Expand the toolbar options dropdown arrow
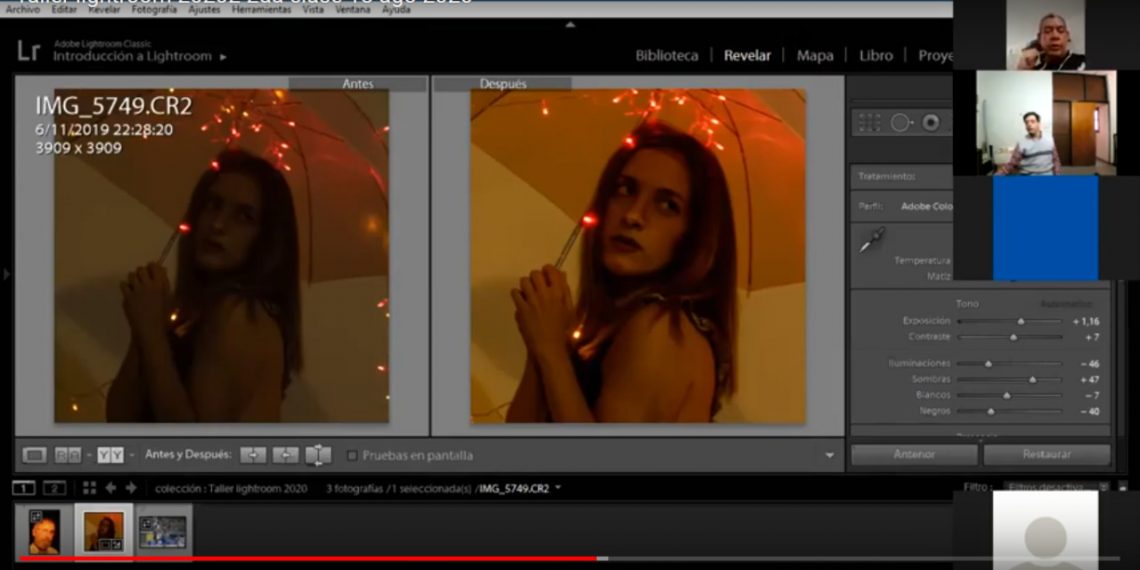 pos(829,455)
